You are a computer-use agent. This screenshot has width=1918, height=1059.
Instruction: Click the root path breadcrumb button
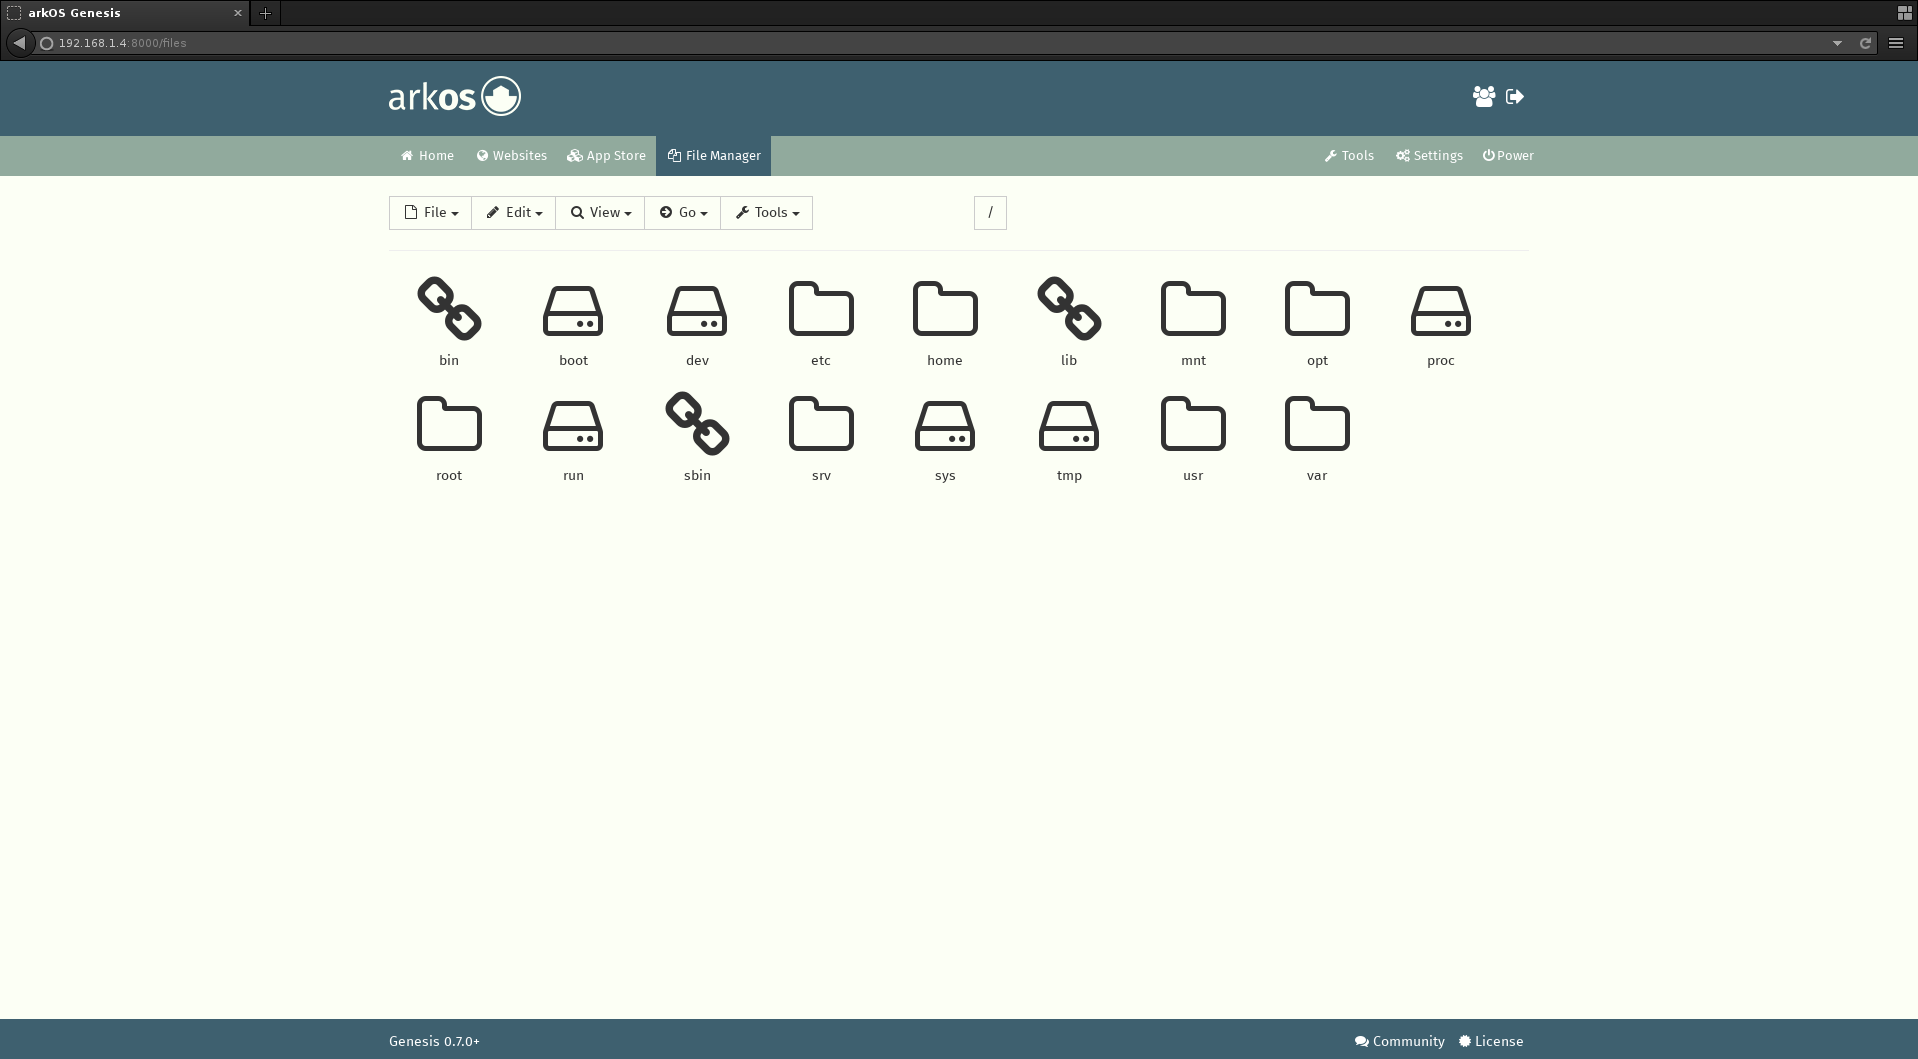[990, 213]
